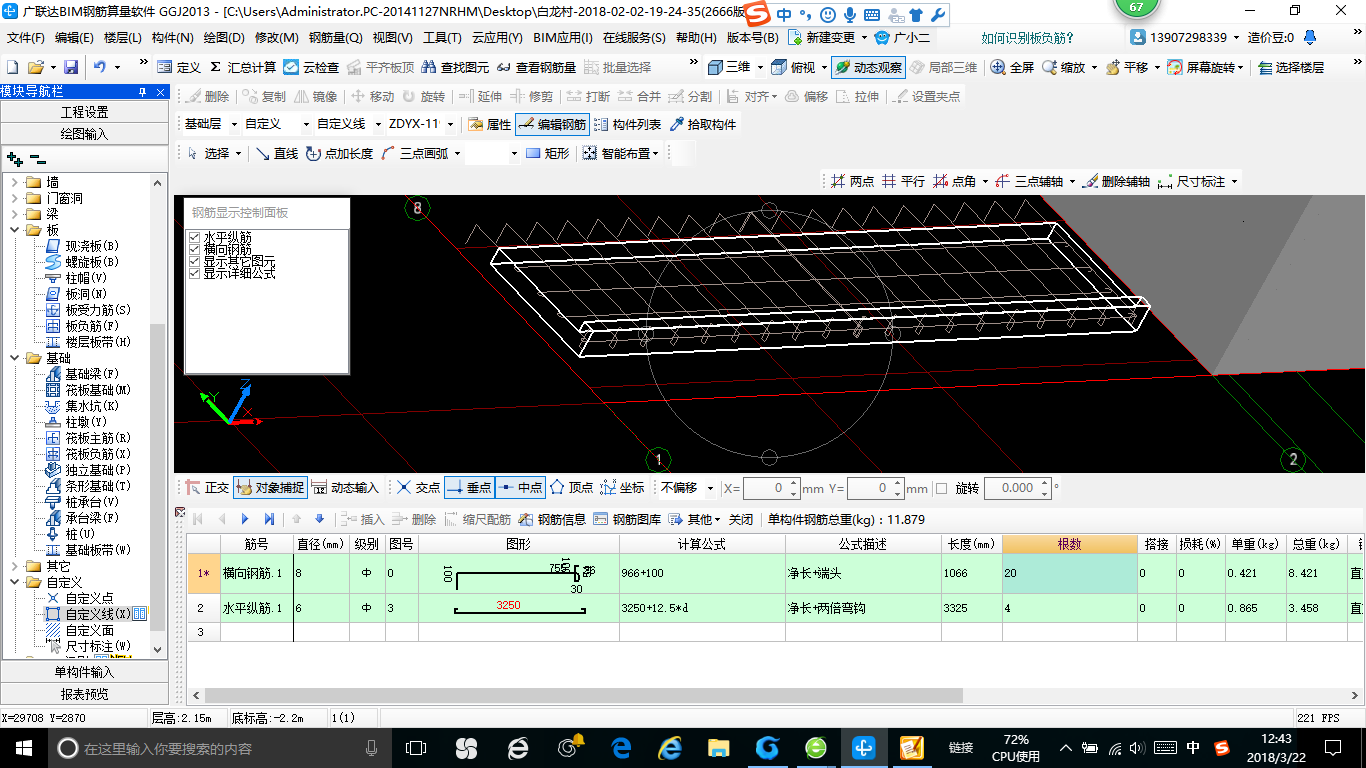This screenshot has height=768, width=1366.
Task: Open 钢筋图库 library
Action: point(627,519)
